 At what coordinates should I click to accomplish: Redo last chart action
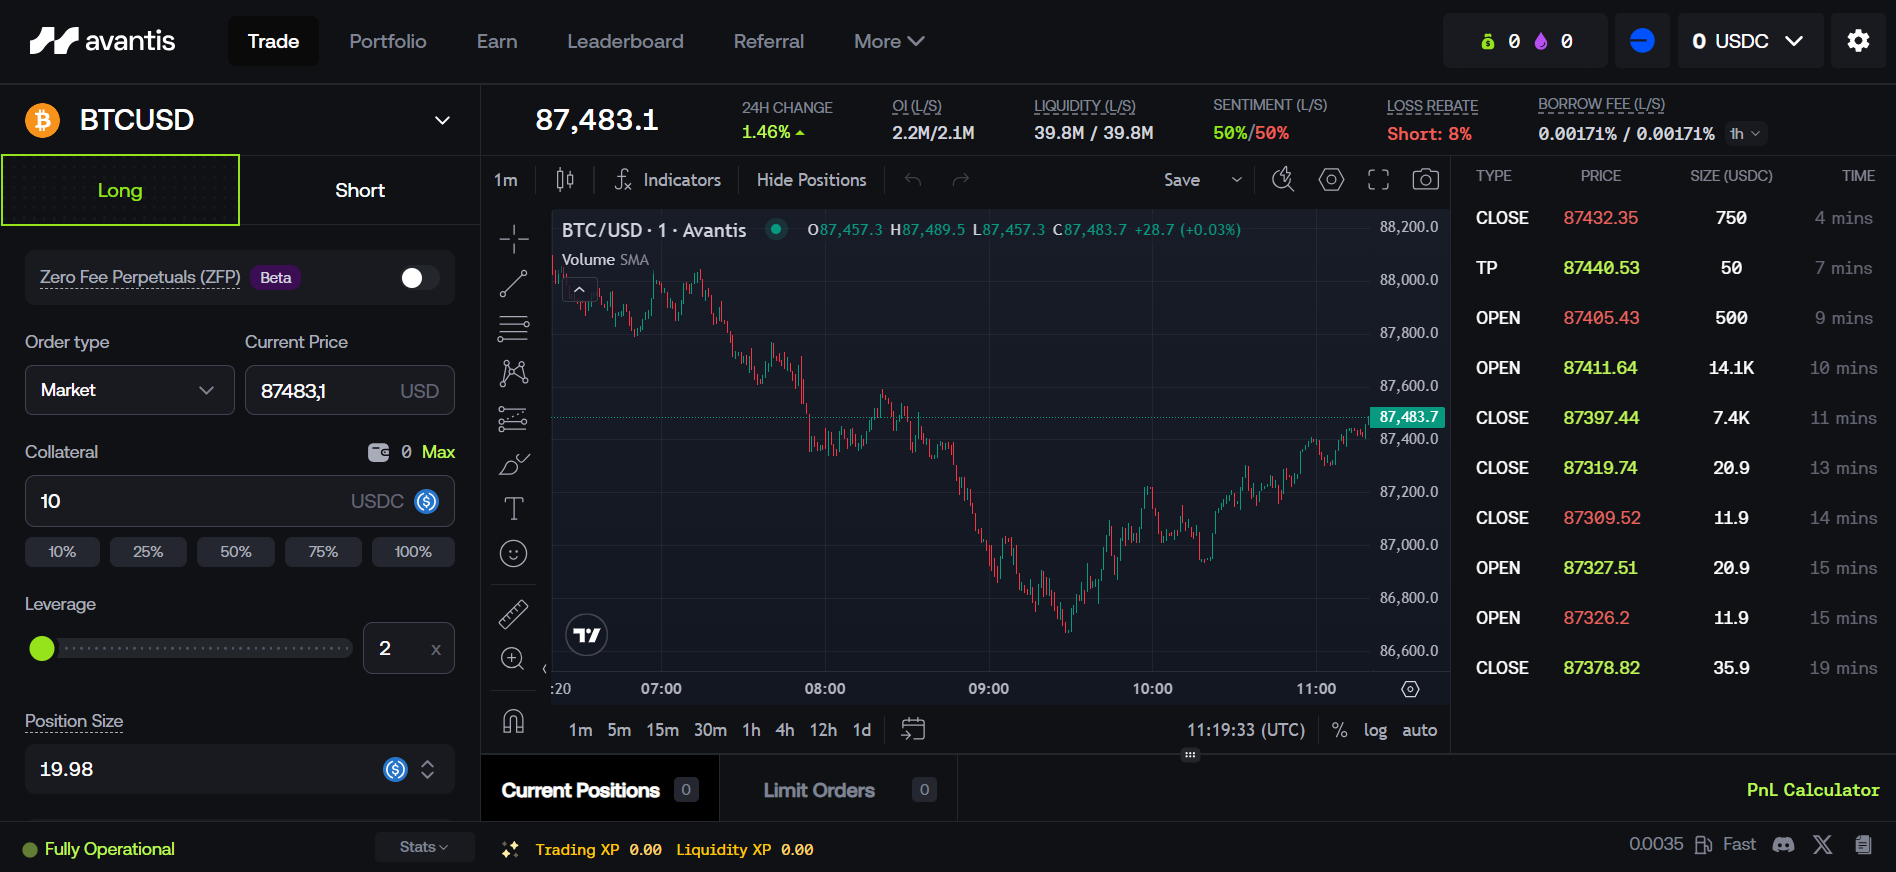(960, 180)
